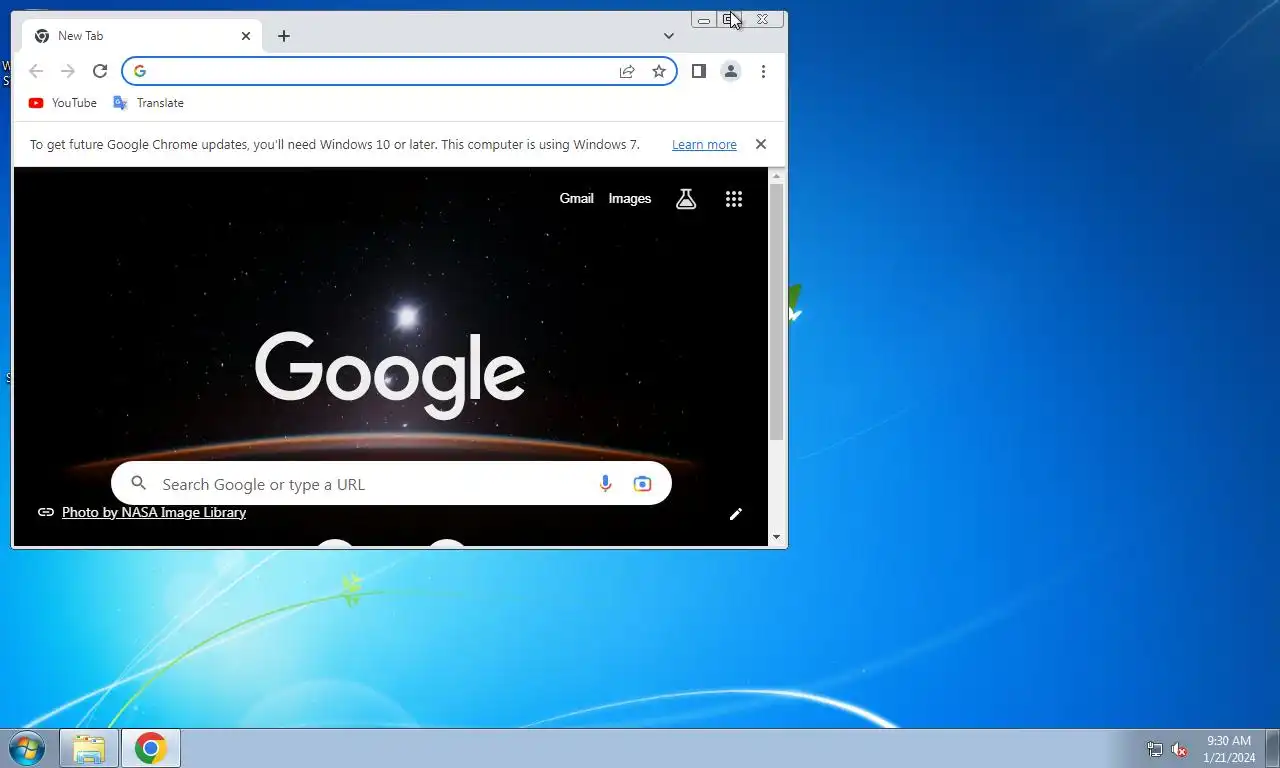Viewport: 1280px width, 768px height.
Task: Open File Explorer from the taskbar
Action: coord(89,748)
